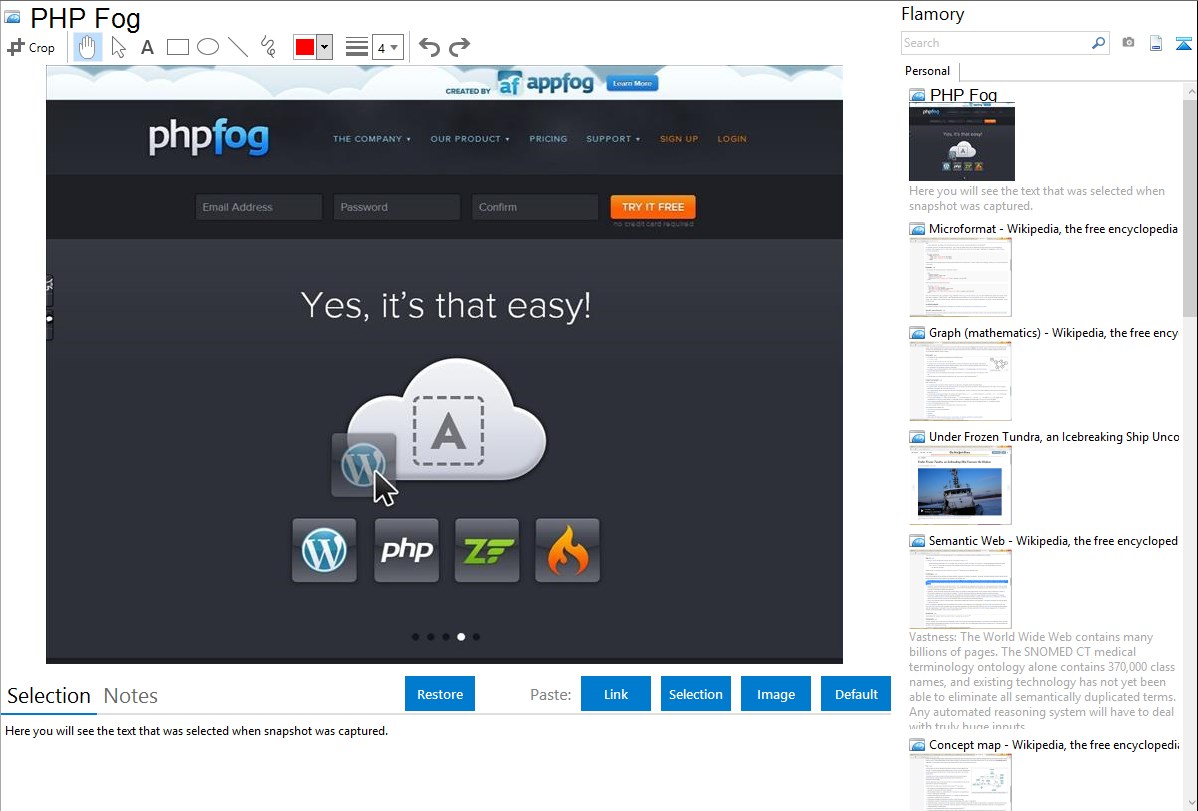The width and height of the screenshot is (1198, 811).
Task: Click the Paste Selection button
Action: point(695,694)
